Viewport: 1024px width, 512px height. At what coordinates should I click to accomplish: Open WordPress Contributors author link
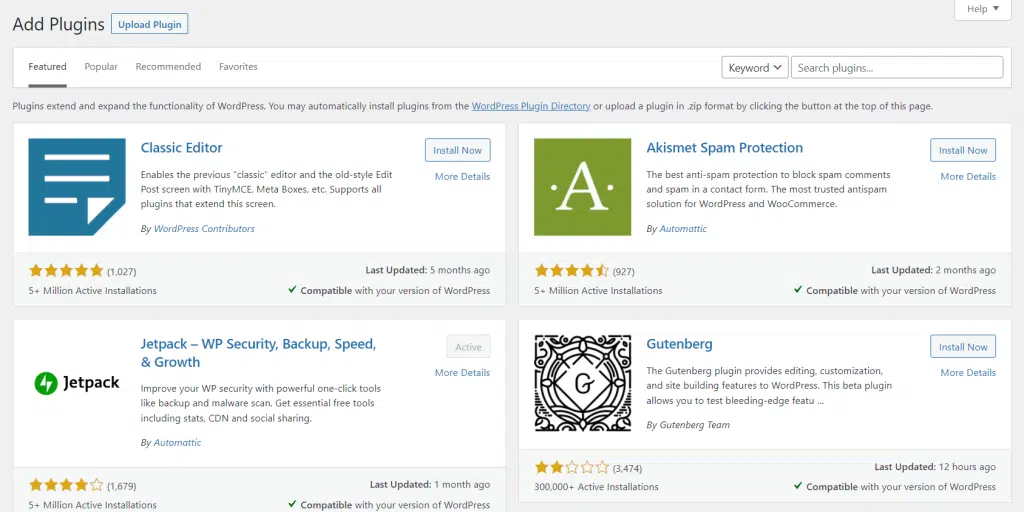[204, 229]
